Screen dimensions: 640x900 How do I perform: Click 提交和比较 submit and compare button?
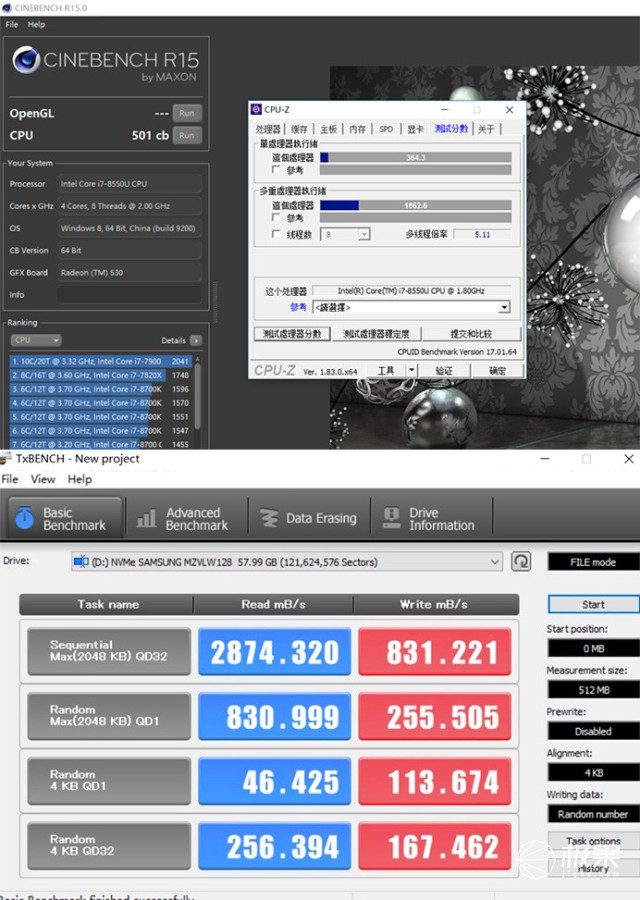click(471, 334)
